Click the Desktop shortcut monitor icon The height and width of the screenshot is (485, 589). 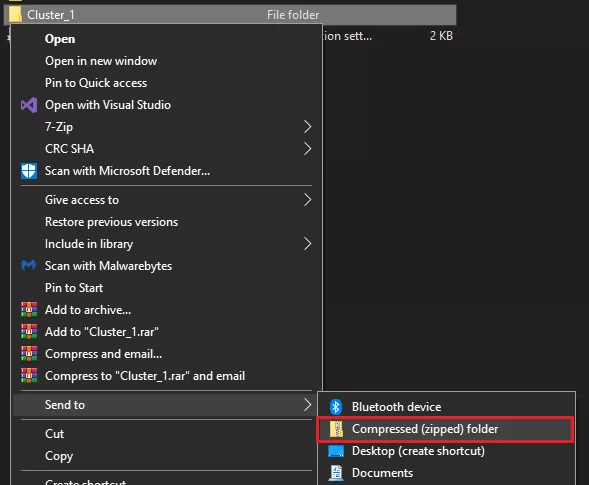336,451
